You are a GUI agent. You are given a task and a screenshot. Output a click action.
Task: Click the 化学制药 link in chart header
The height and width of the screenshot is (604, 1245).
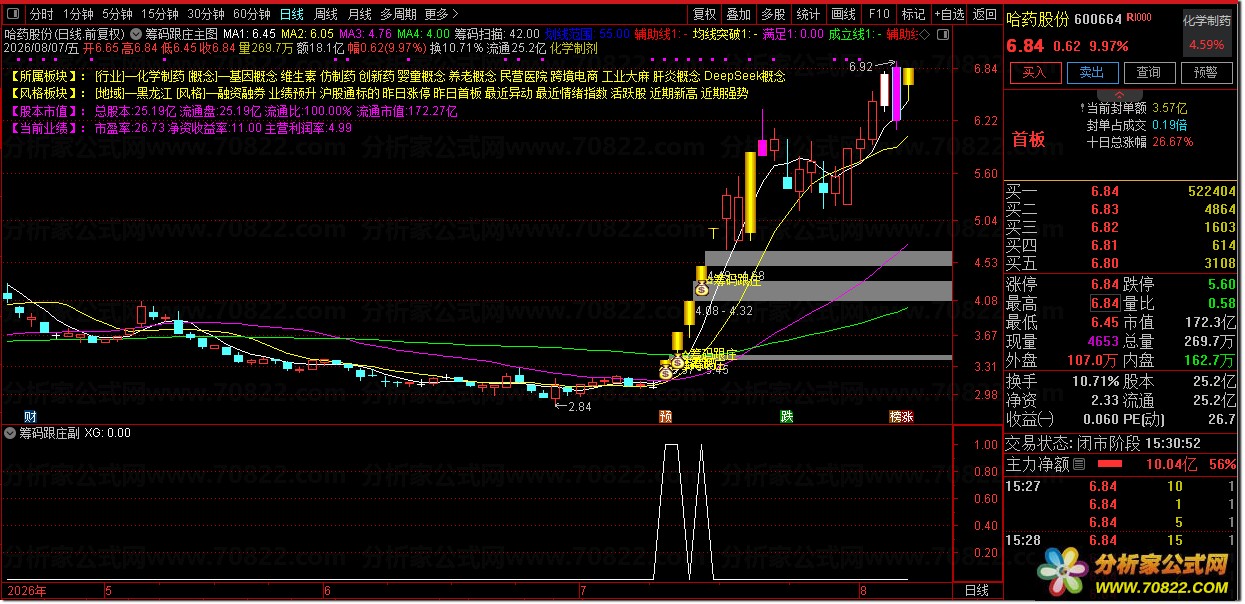(574, 47)
